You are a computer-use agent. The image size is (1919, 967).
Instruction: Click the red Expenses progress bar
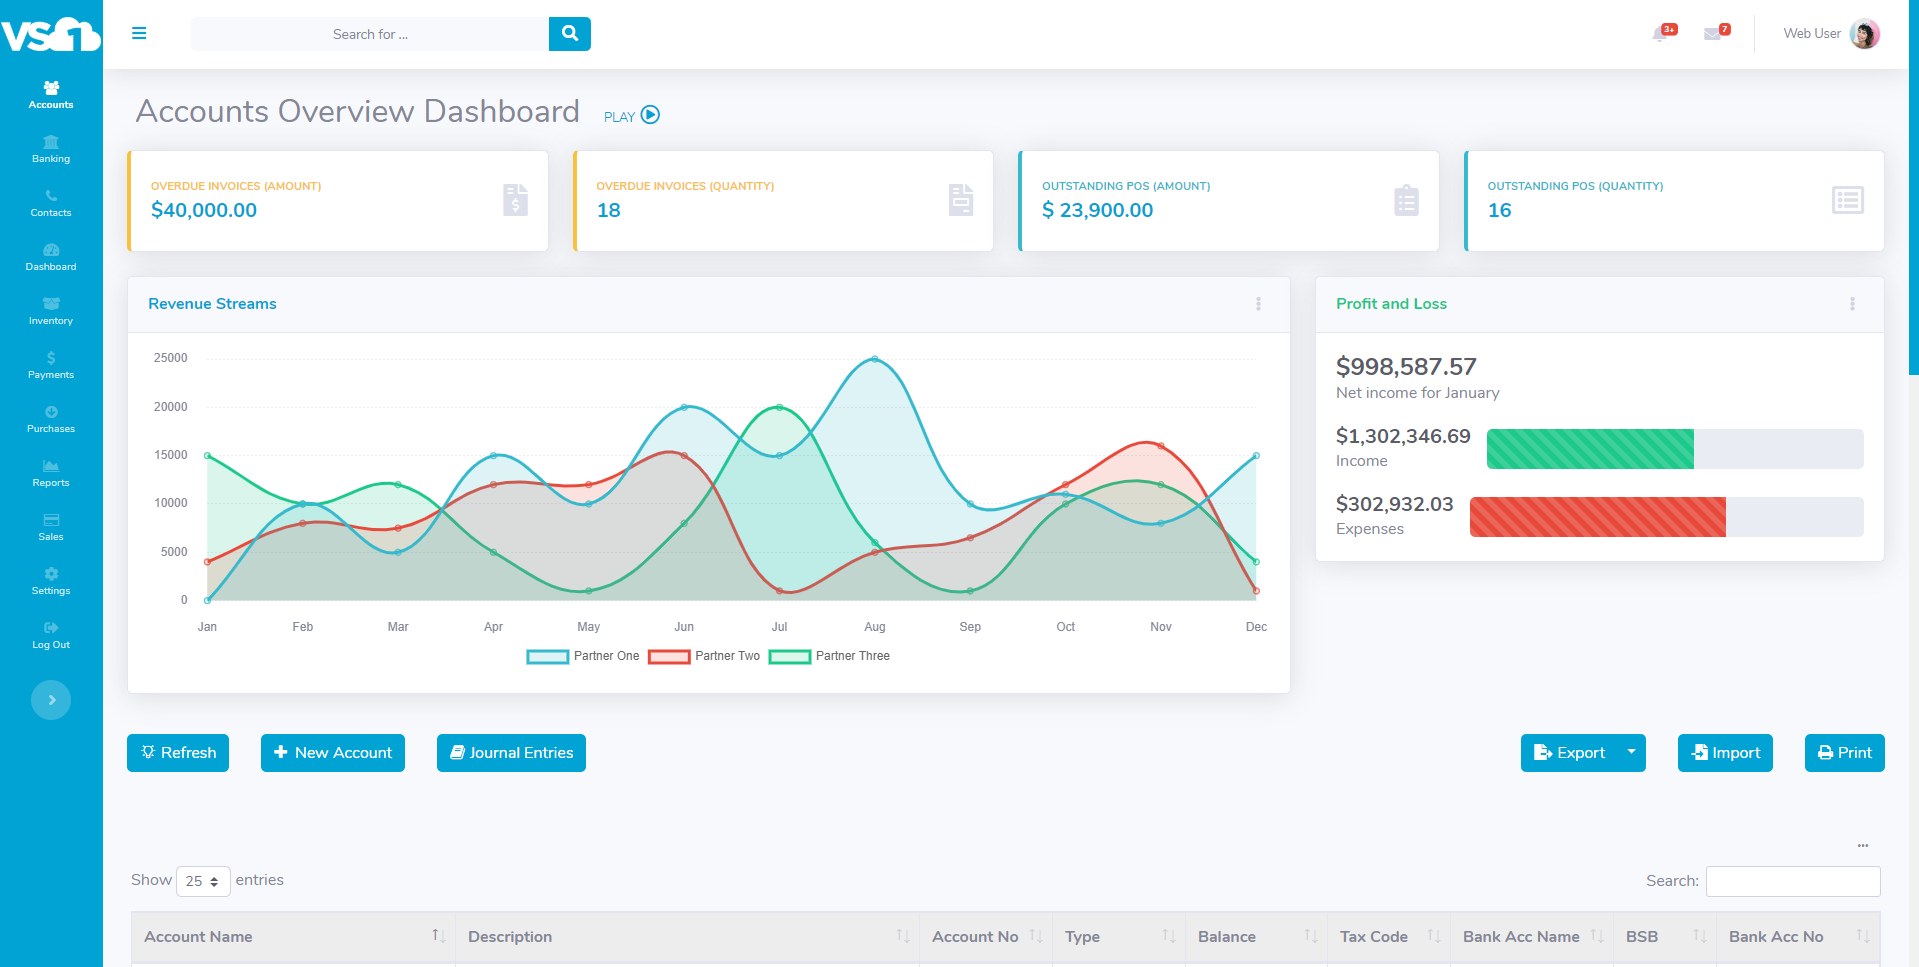coord(1598,517)
